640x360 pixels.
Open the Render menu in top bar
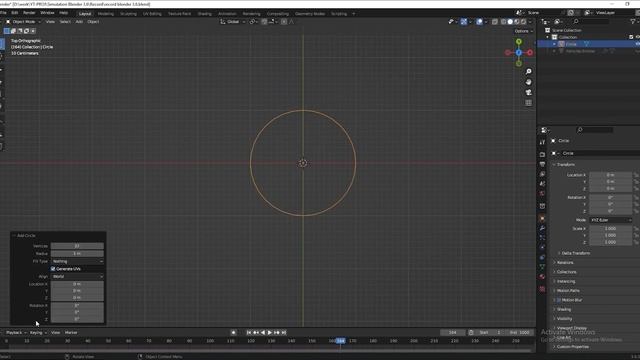tap(29, 13)
